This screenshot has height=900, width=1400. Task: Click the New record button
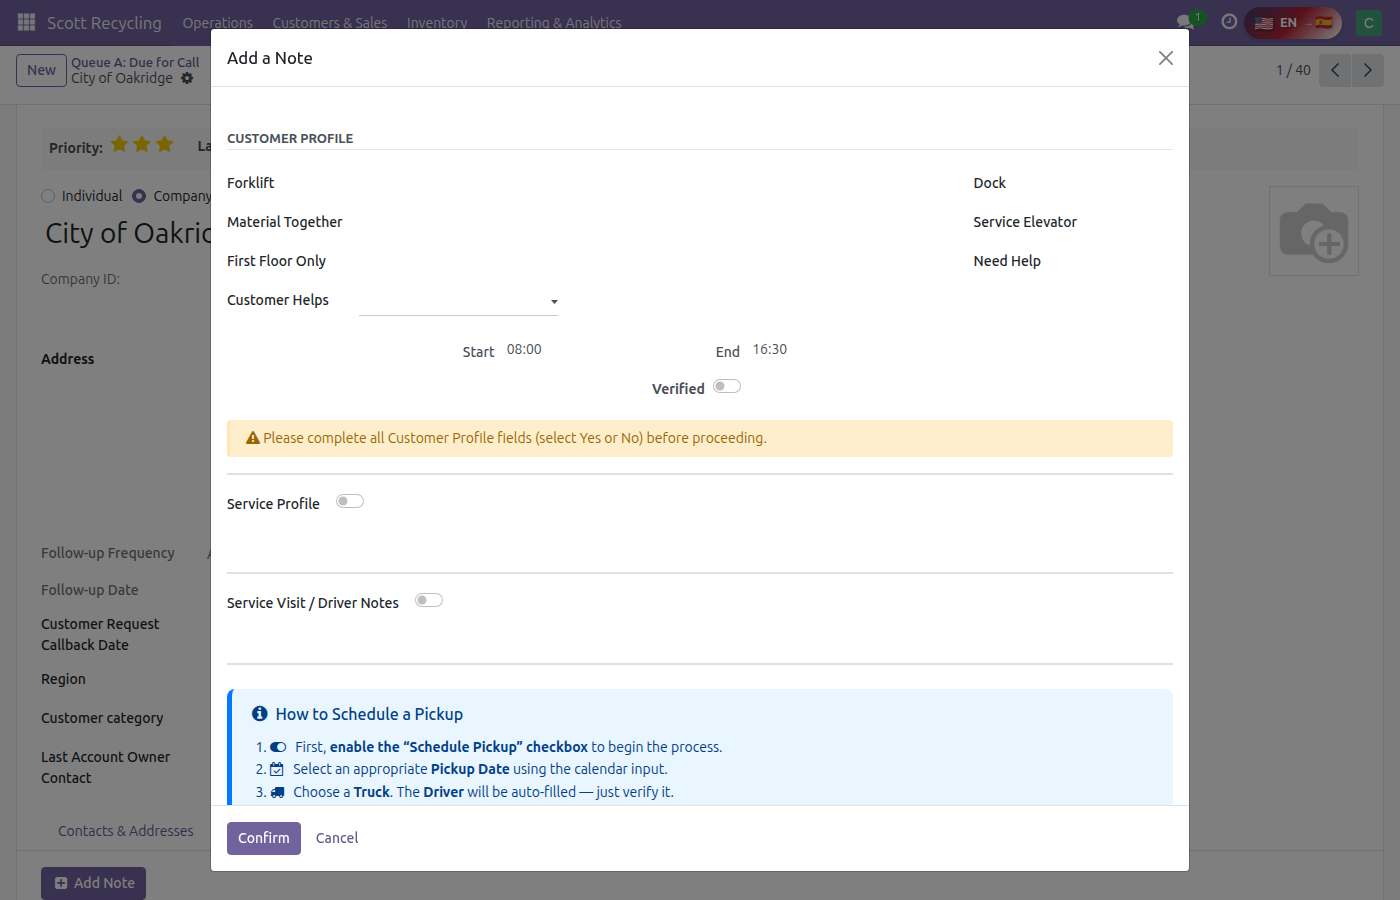[42, 70]
